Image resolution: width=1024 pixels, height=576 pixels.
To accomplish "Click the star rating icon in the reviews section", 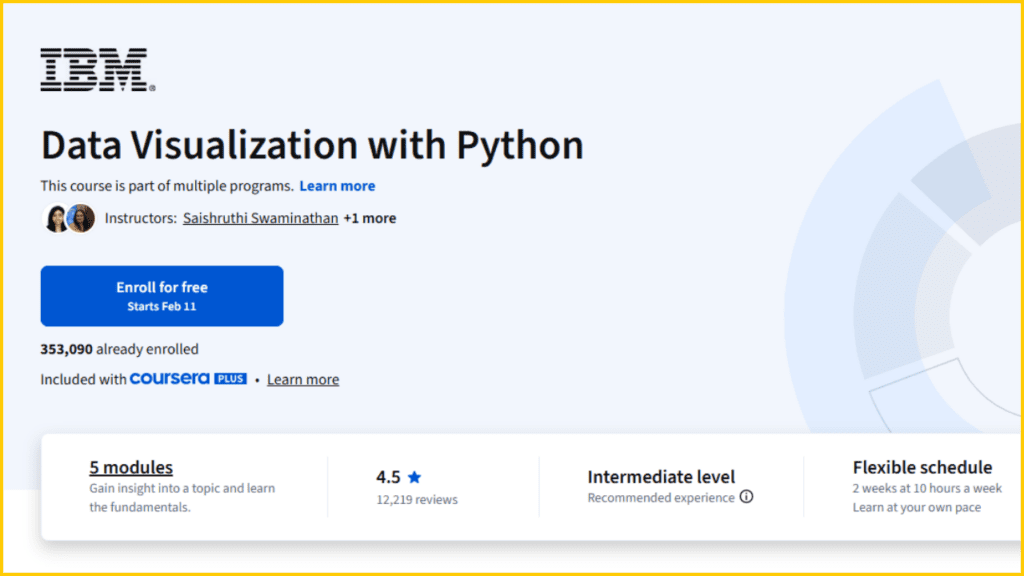I will (413, 477).
